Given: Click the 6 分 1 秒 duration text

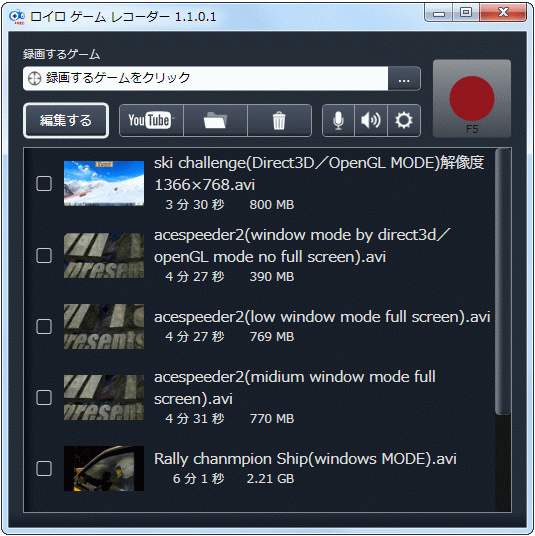Looking at the screenshot, I should (199, 479).
